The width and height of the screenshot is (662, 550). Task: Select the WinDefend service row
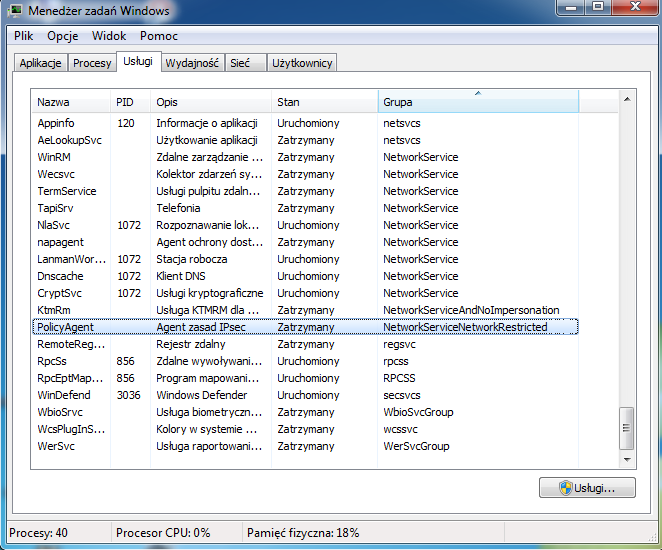coord(305,395)
